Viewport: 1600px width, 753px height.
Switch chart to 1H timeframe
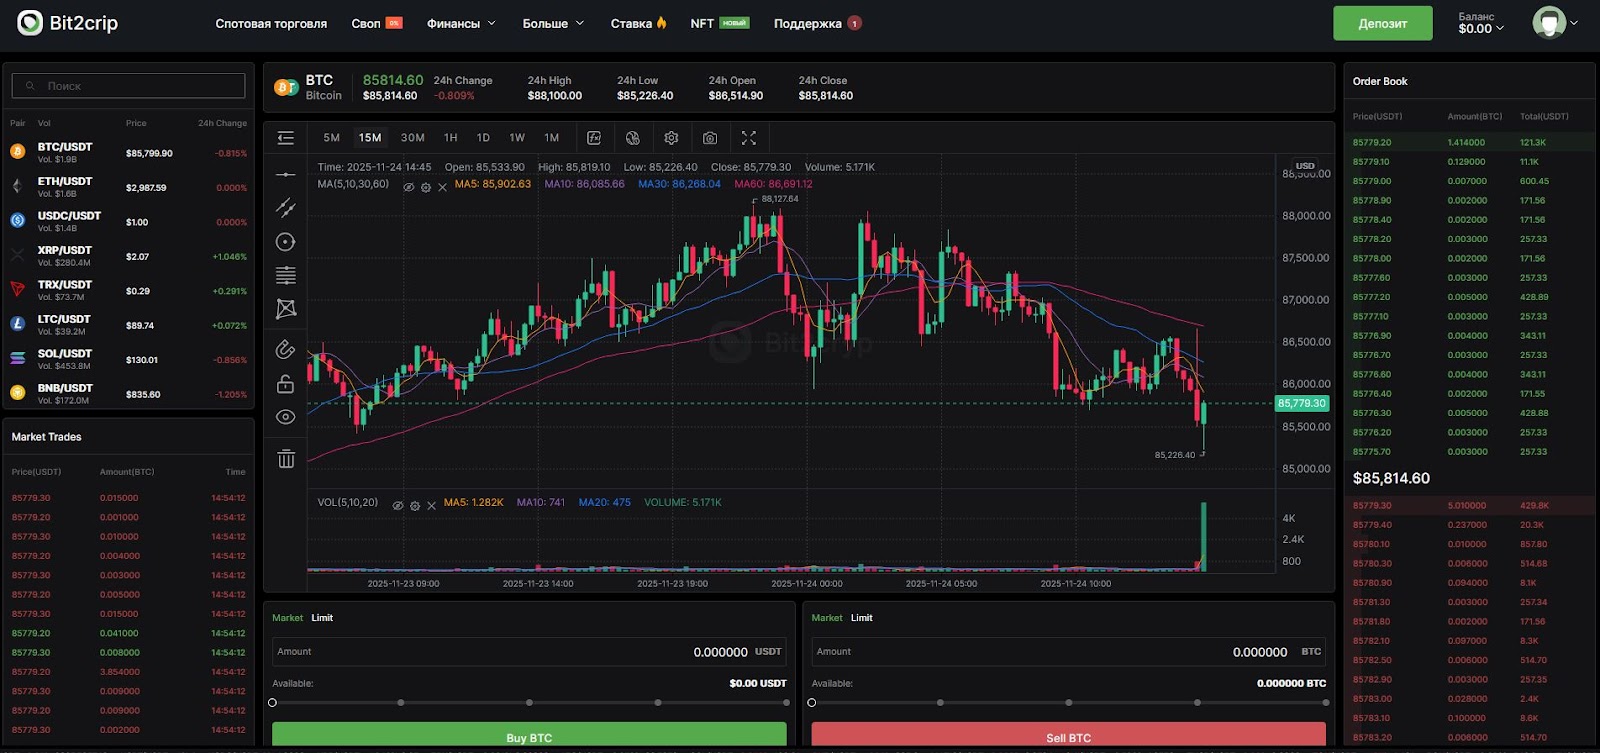(x=451, y=138)
